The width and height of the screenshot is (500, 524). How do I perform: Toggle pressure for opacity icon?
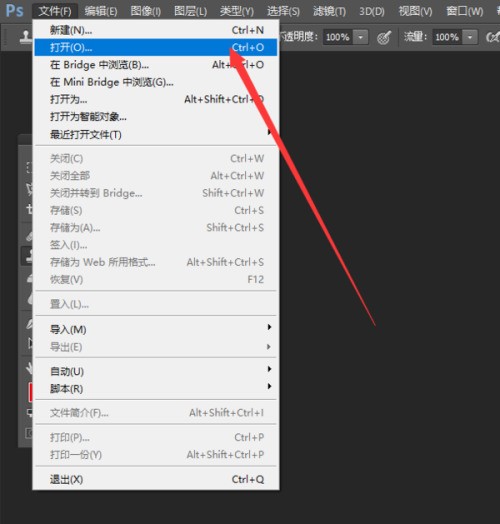(x=384, y=37)
